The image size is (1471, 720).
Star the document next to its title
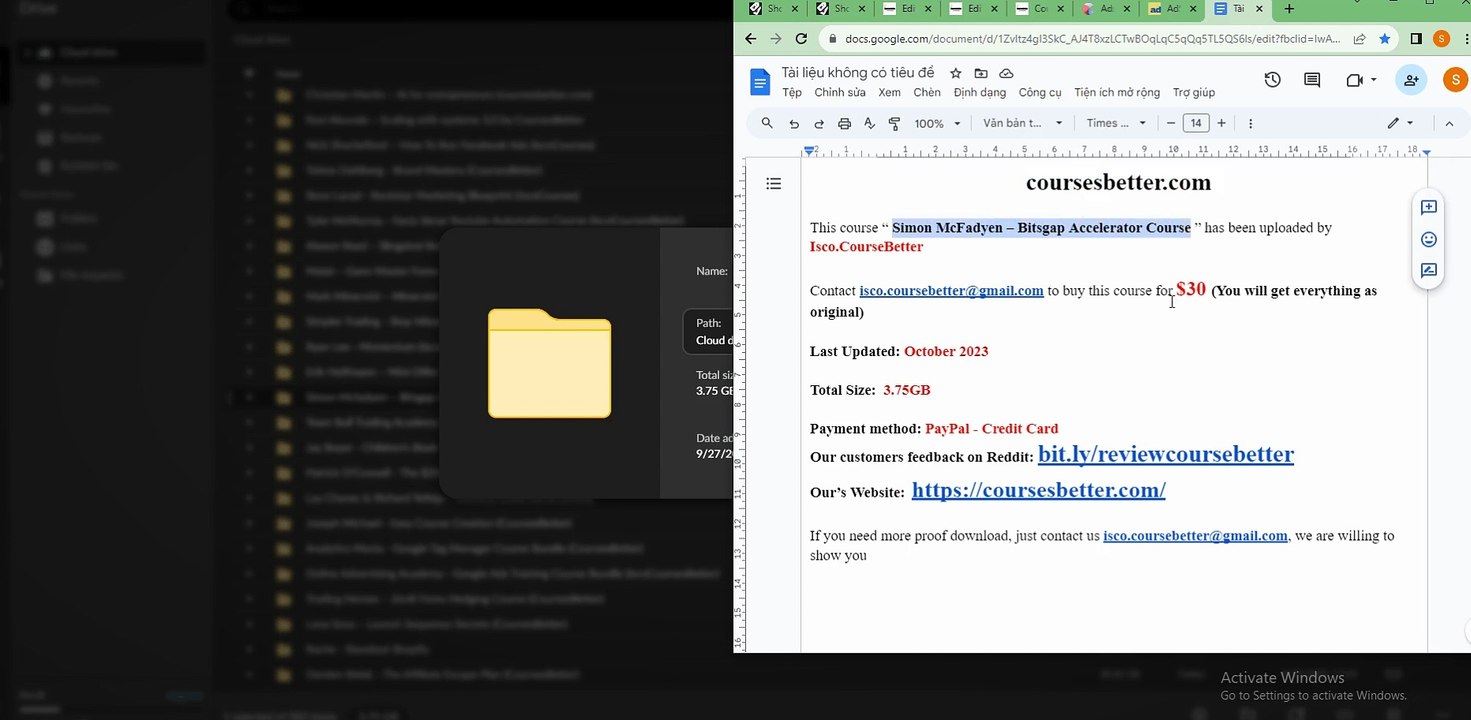955,73
